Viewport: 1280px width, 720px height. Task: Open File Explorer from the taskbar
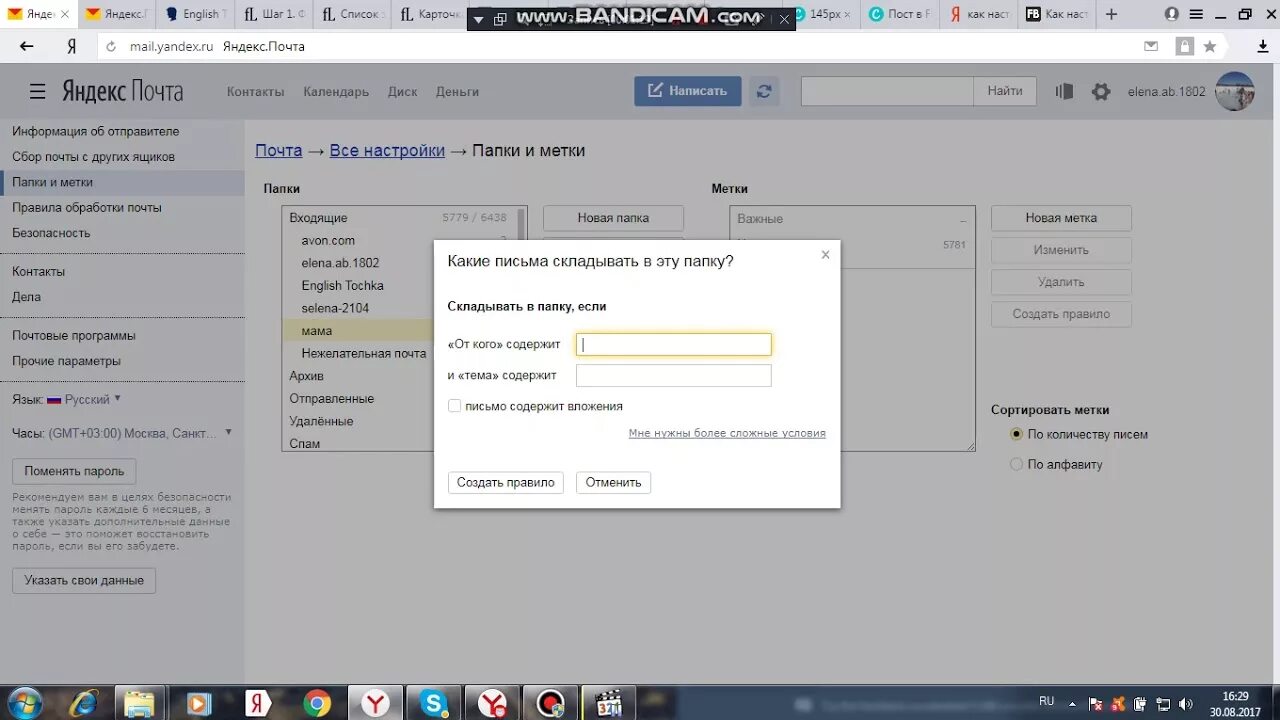140,703
